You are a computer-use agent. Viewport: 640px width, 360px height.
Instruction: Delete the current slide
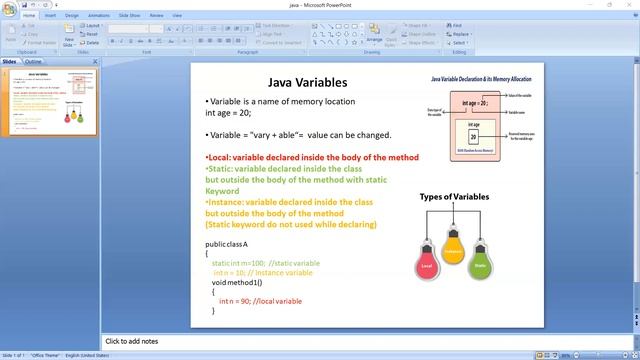click(90, 42)
